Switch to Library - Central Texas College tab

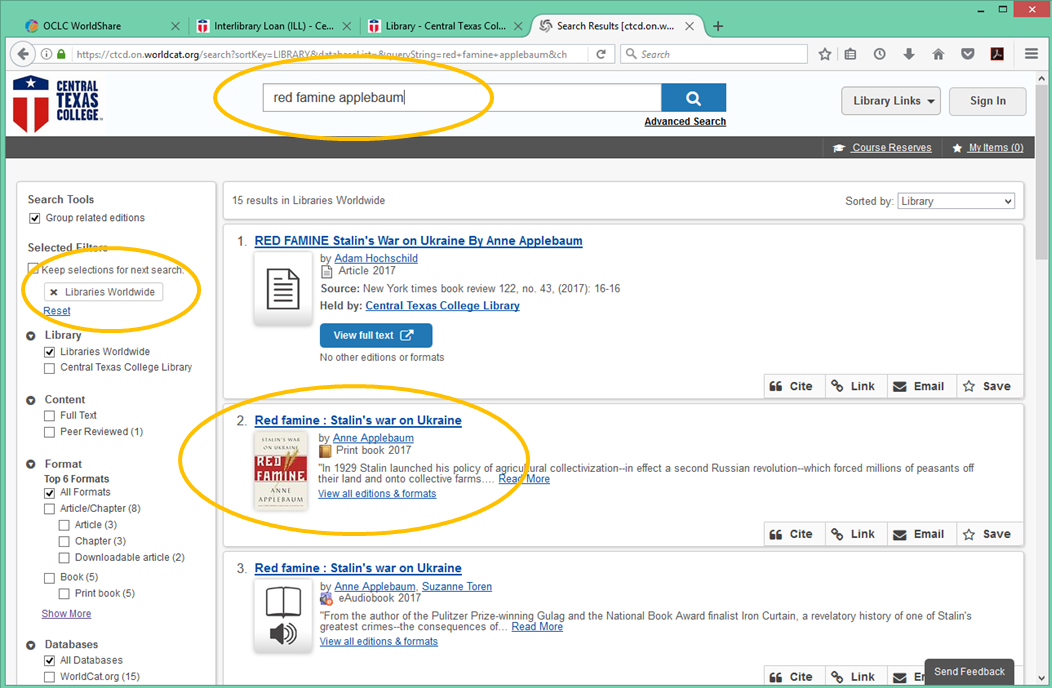tap(445, 26)
